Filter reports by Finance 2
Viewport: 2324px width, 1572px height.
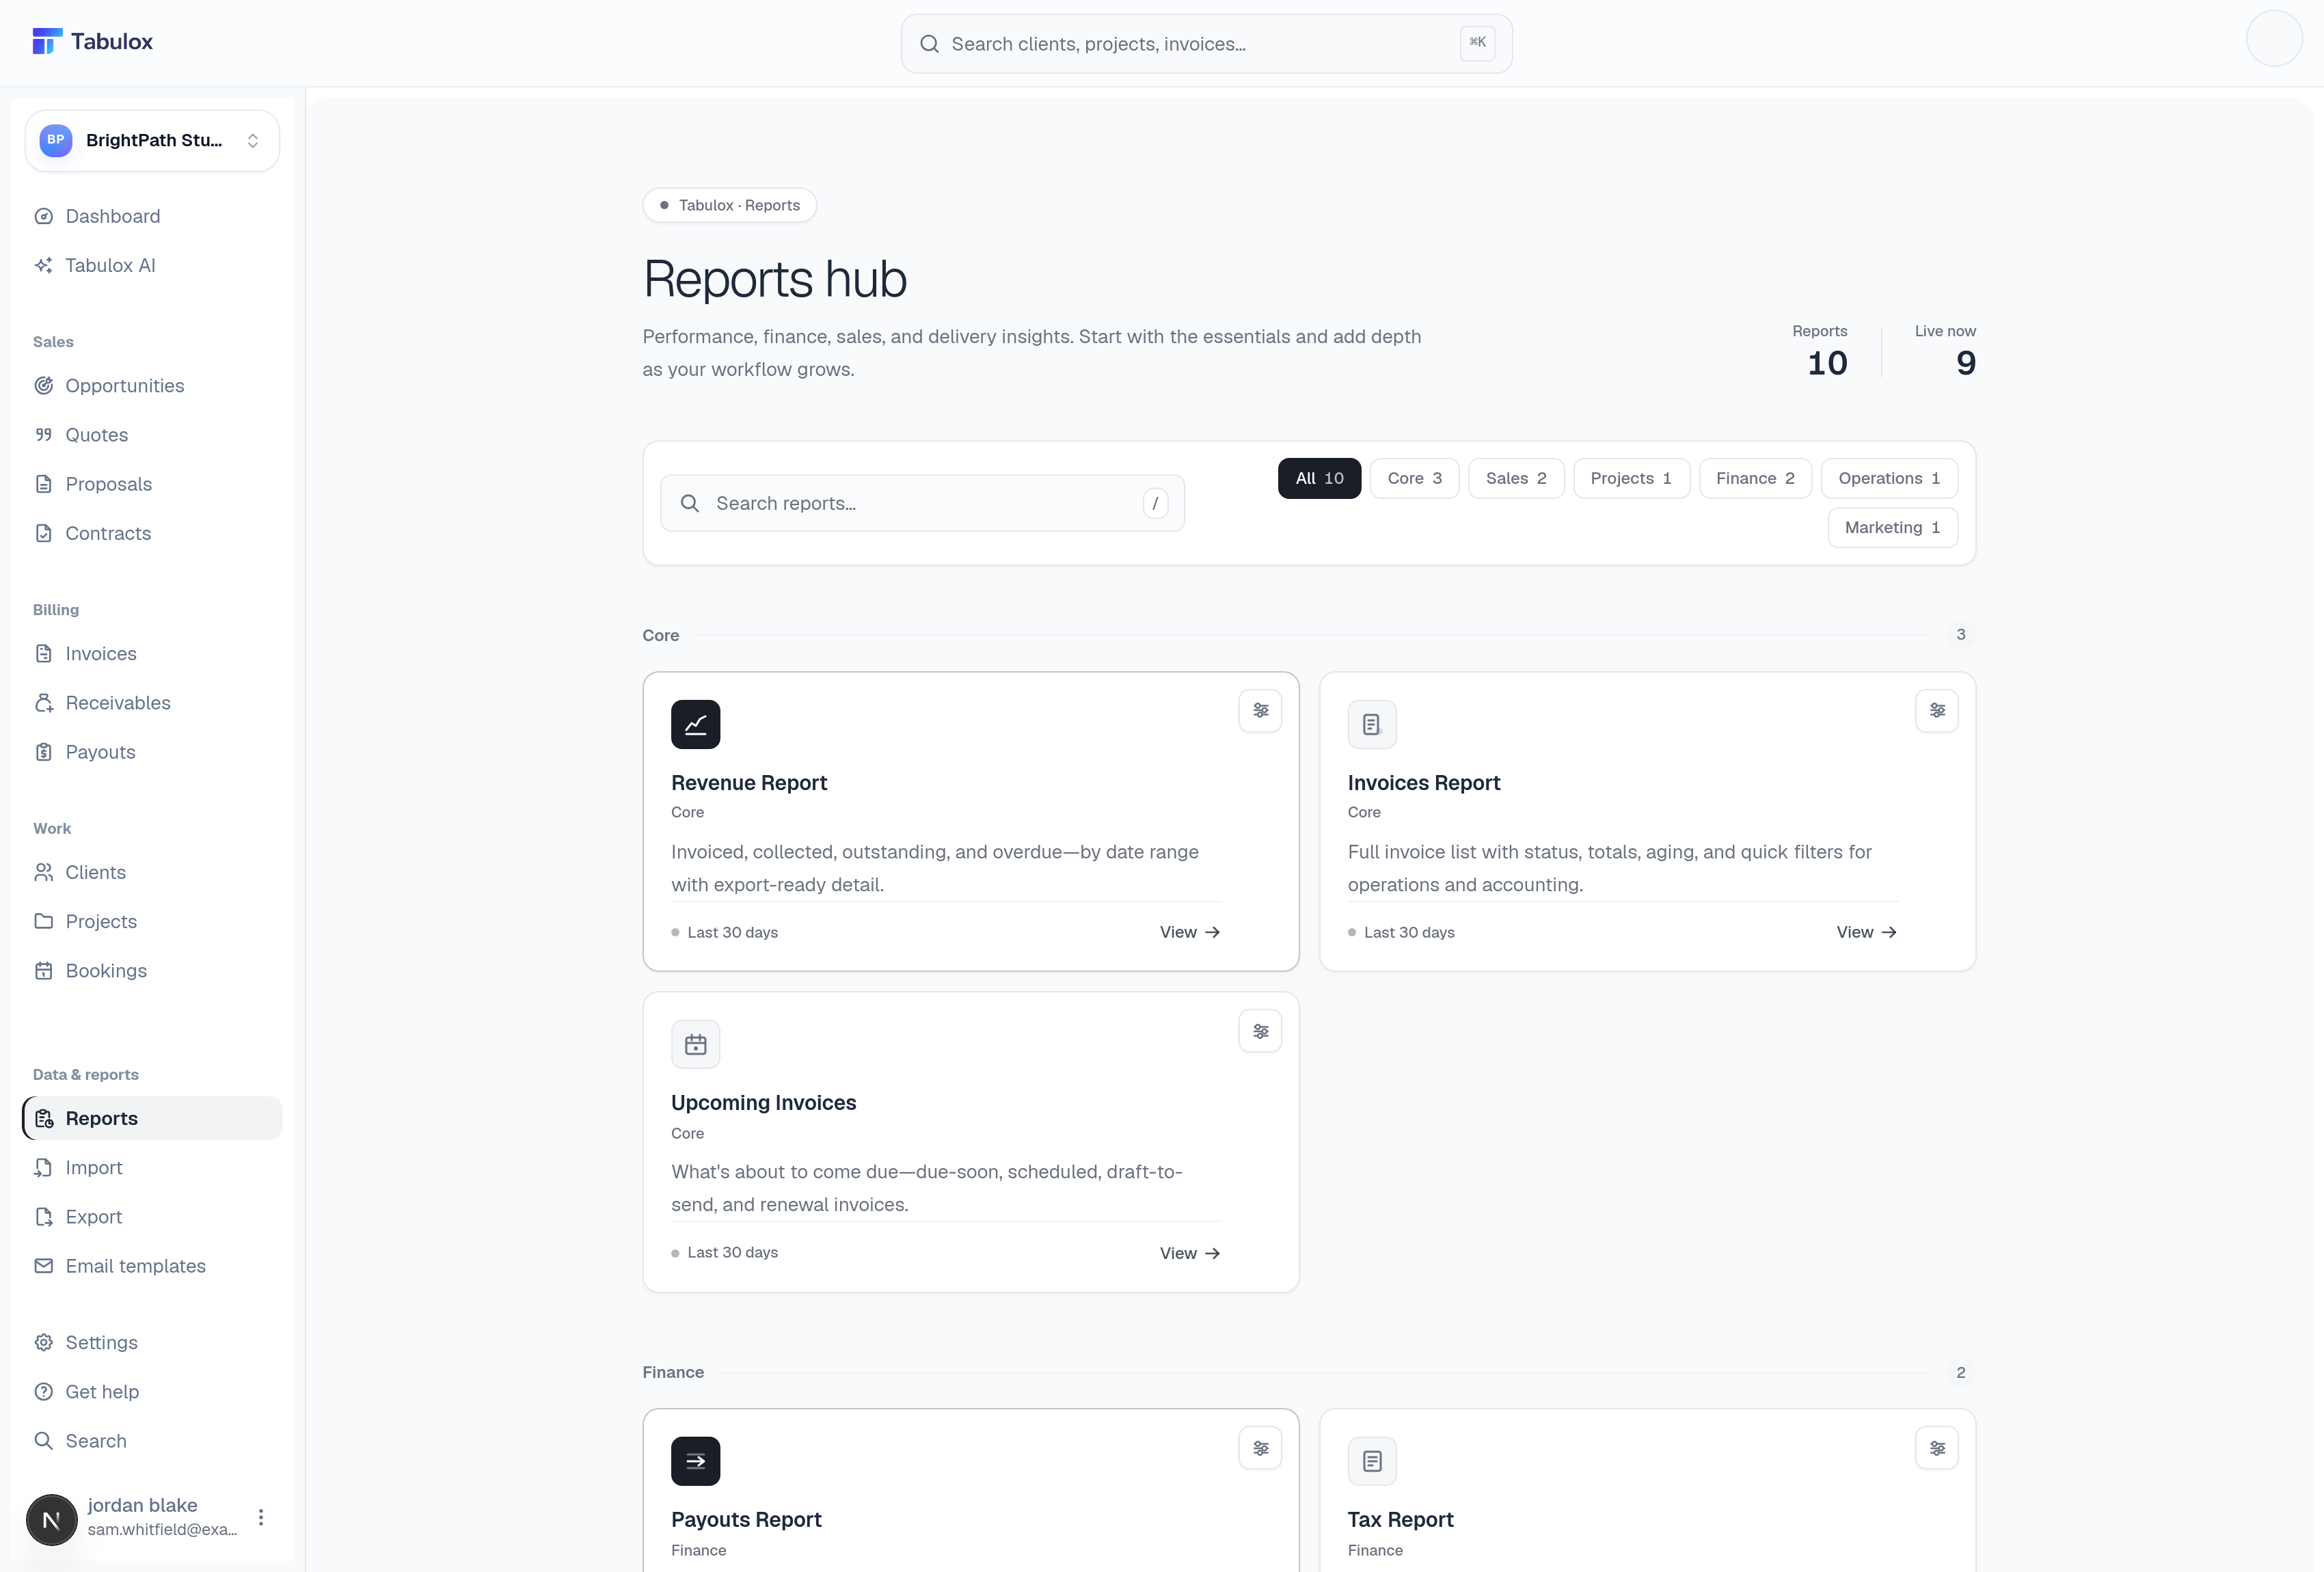[x=1755, y=478]
